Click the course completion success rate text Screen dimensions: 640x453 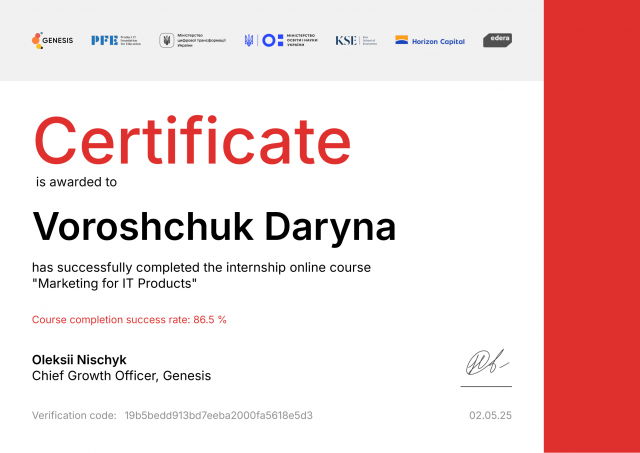pyautogui.click(x=129, y=320)
